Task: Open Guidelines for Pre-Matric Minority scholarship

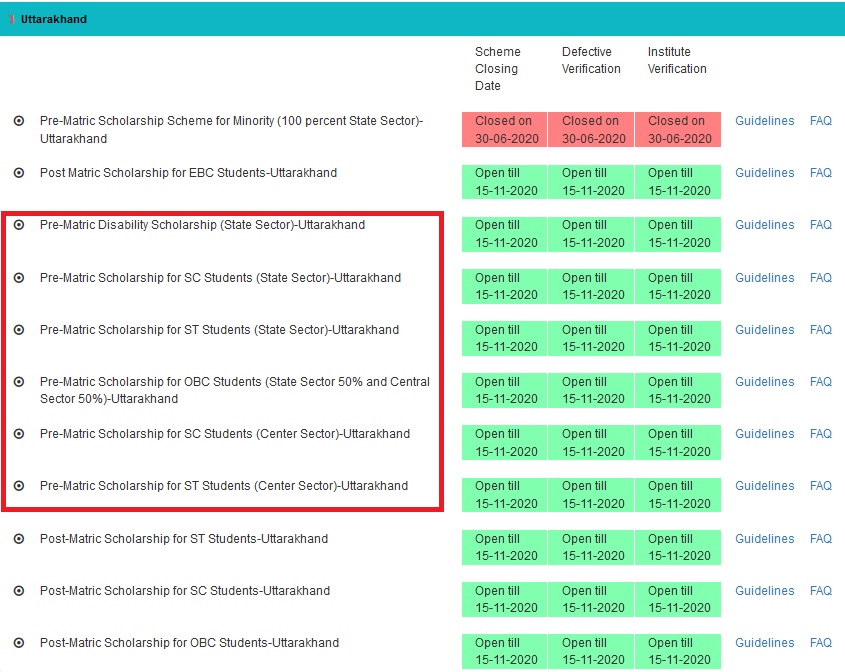Action: point(764,121)
